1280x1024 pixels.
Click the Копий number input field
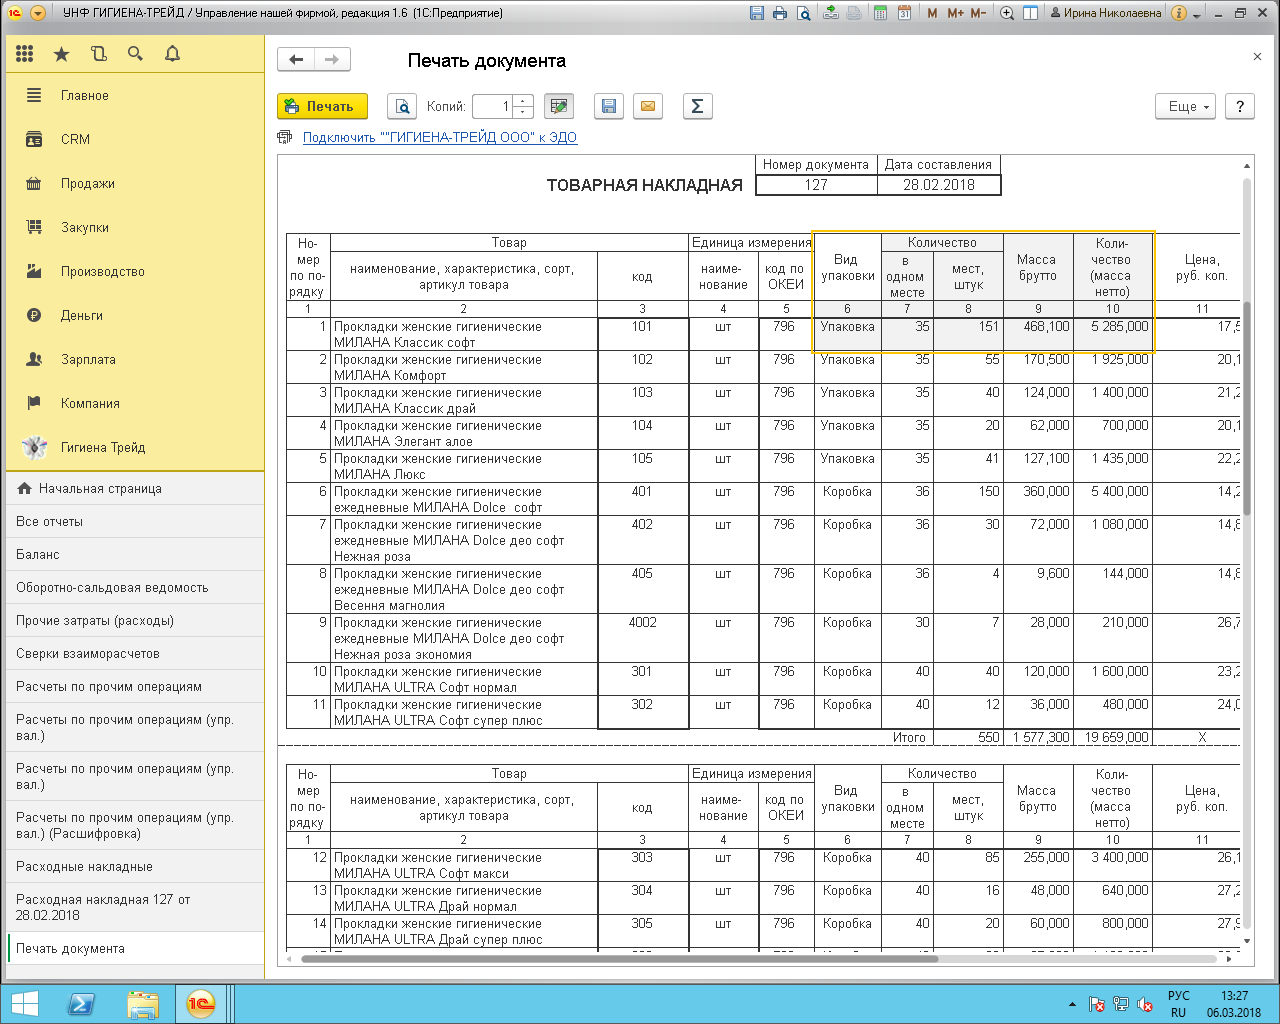pyautogui.click(x=492, y=106)
